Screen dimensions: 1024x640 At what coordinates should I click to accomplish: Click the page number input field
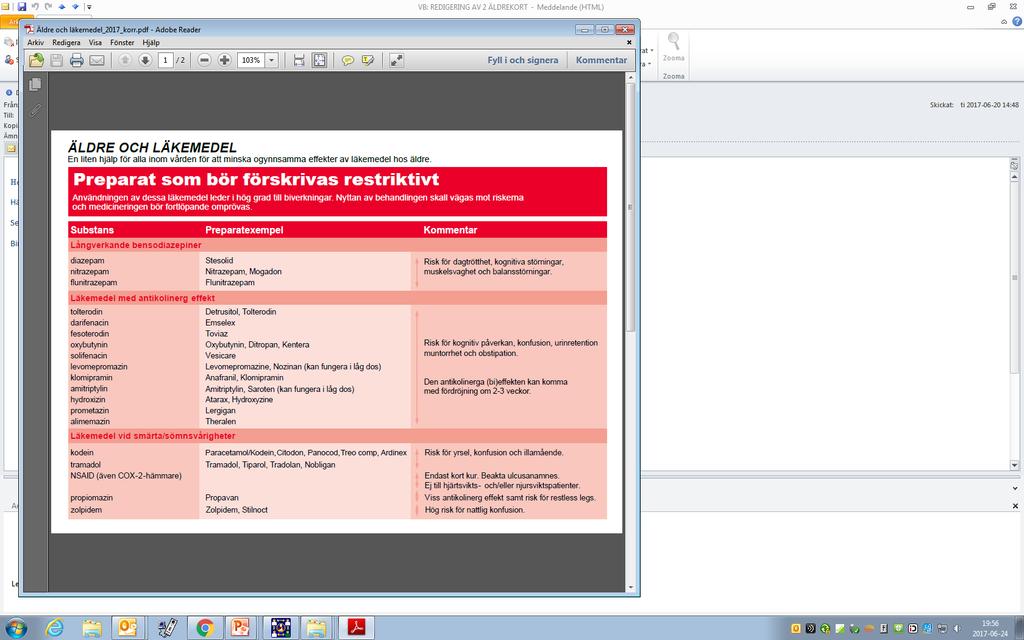coord(165,60)
